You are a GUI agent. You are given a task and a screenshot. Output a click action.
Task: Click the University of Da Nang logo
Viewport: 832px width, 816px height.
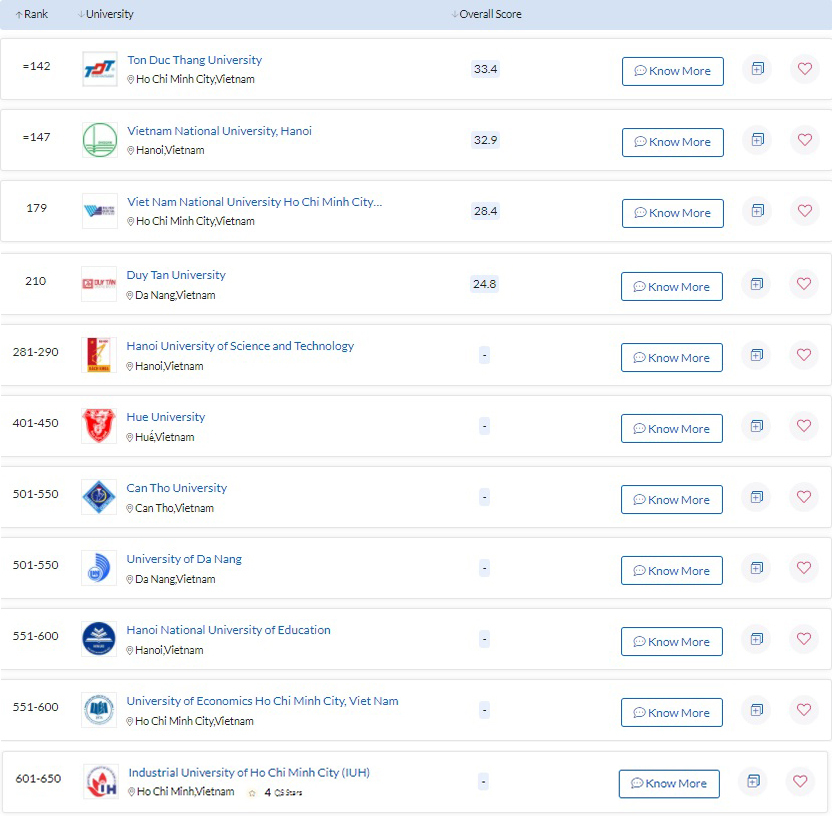click(x=99, y=568)
